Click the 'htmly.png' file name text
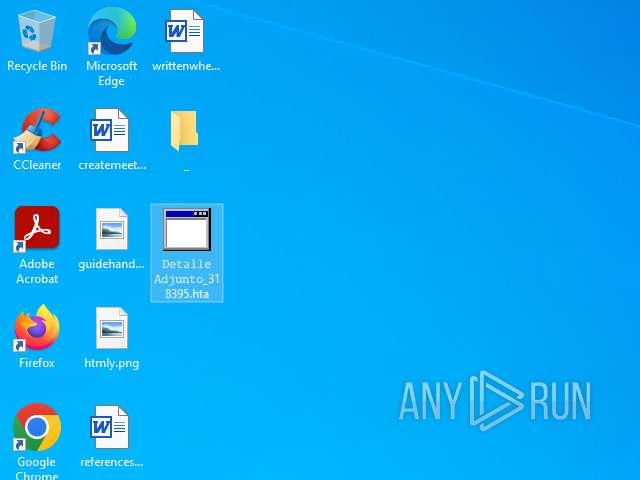Viewport: 640px width, 480px height. tap(111, 363)
